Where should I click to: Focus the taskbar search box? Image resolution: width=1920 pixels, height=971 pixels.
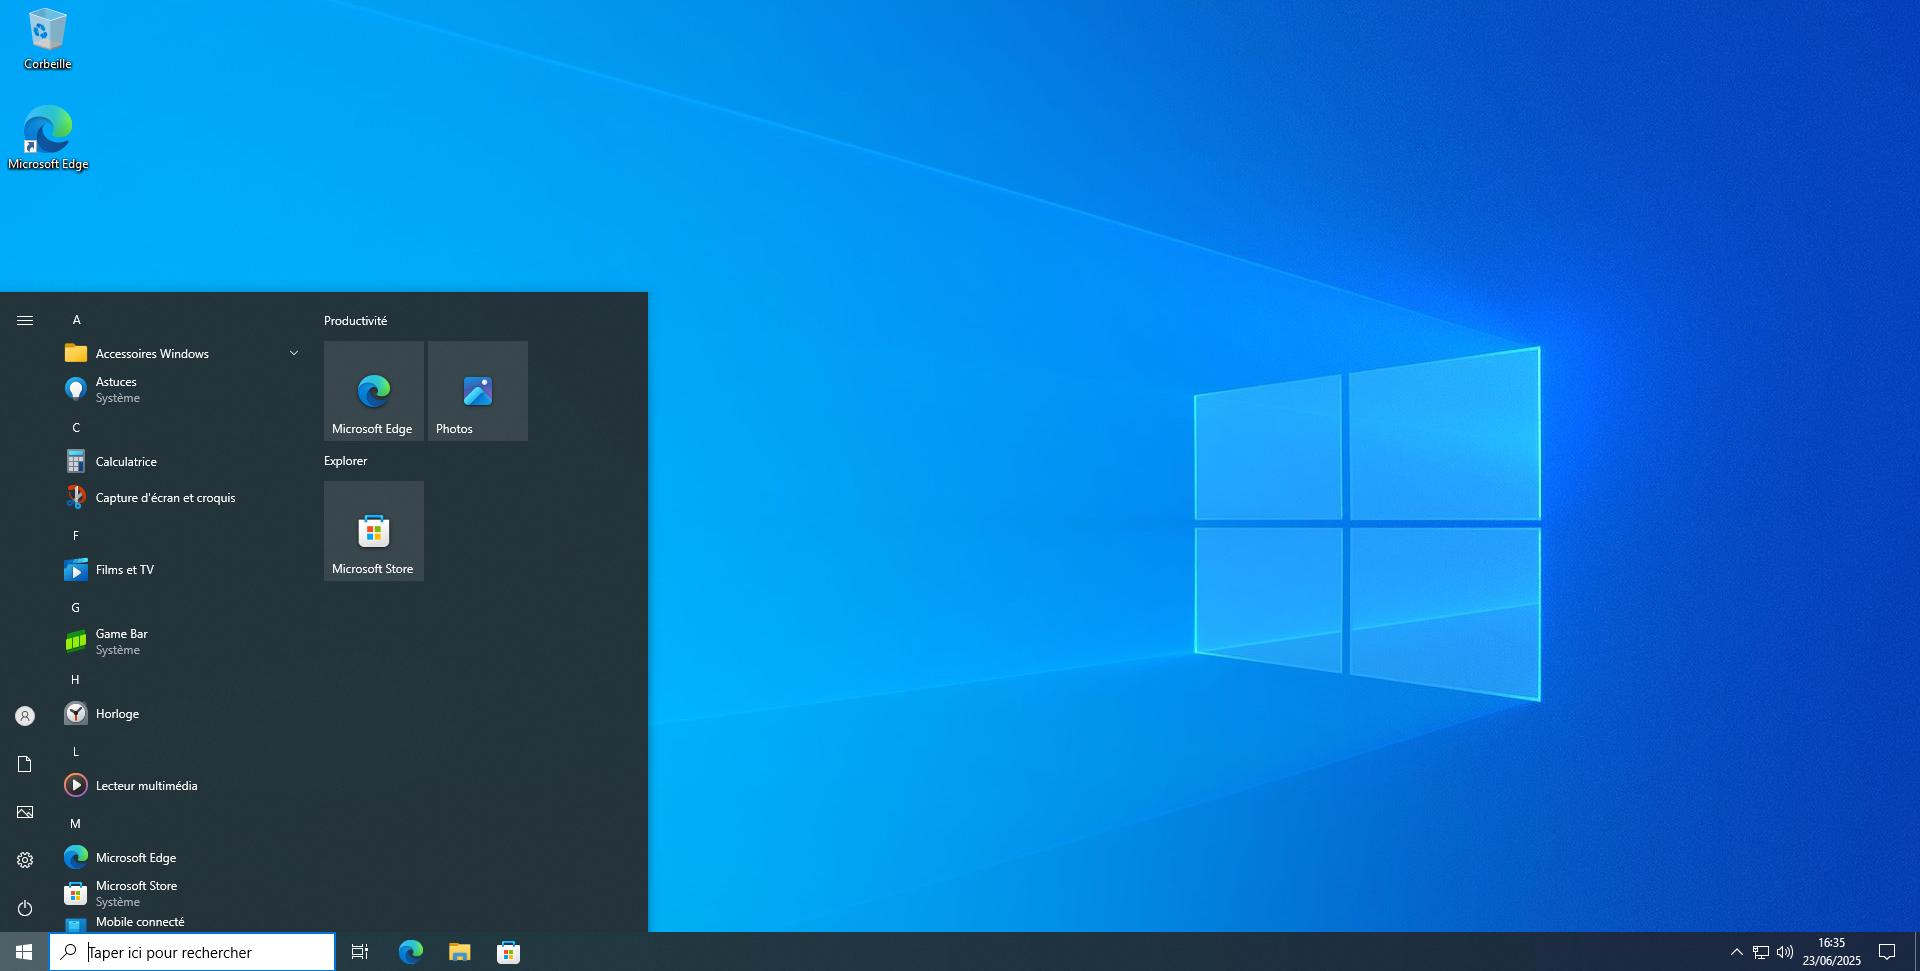[x=192, y=952]
